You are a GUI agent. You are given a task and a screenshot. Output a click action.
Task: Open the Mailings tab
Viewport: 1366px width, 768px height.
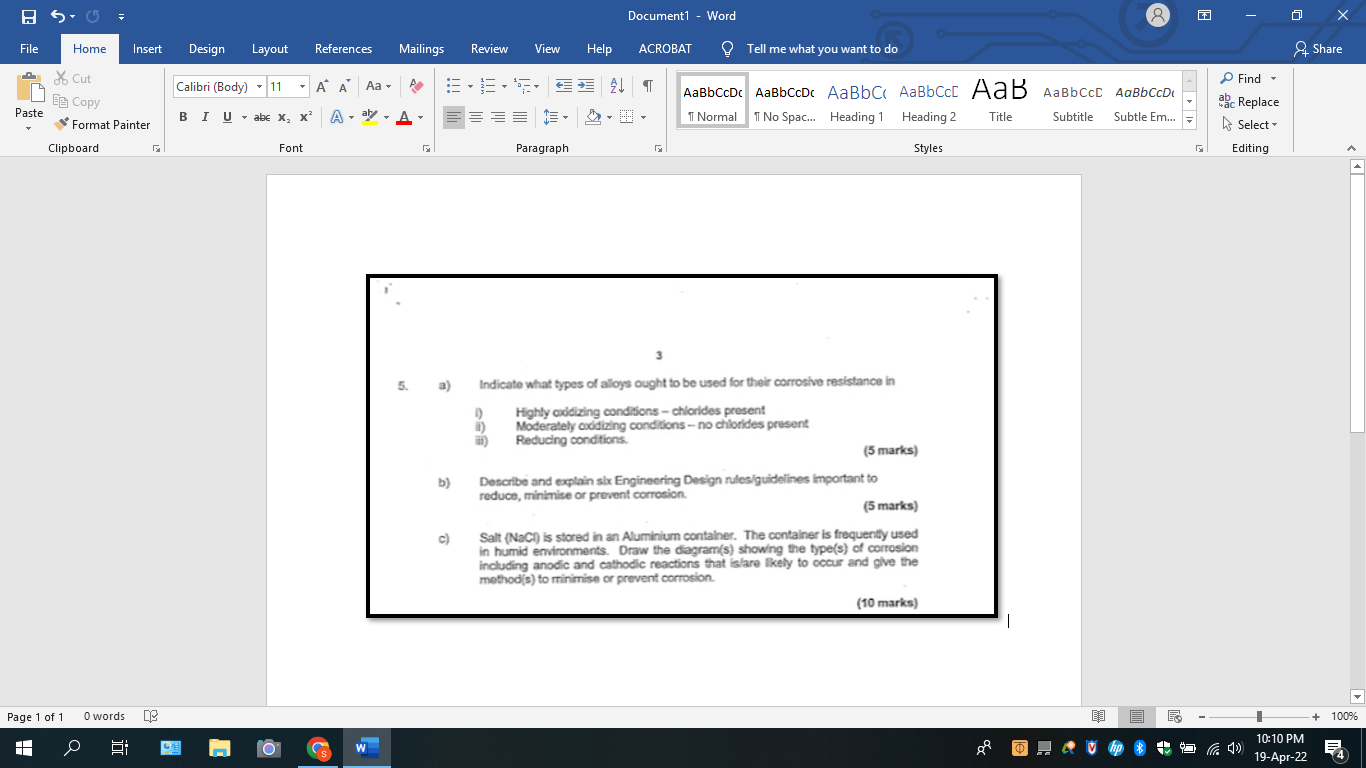(x=421, y=48)
